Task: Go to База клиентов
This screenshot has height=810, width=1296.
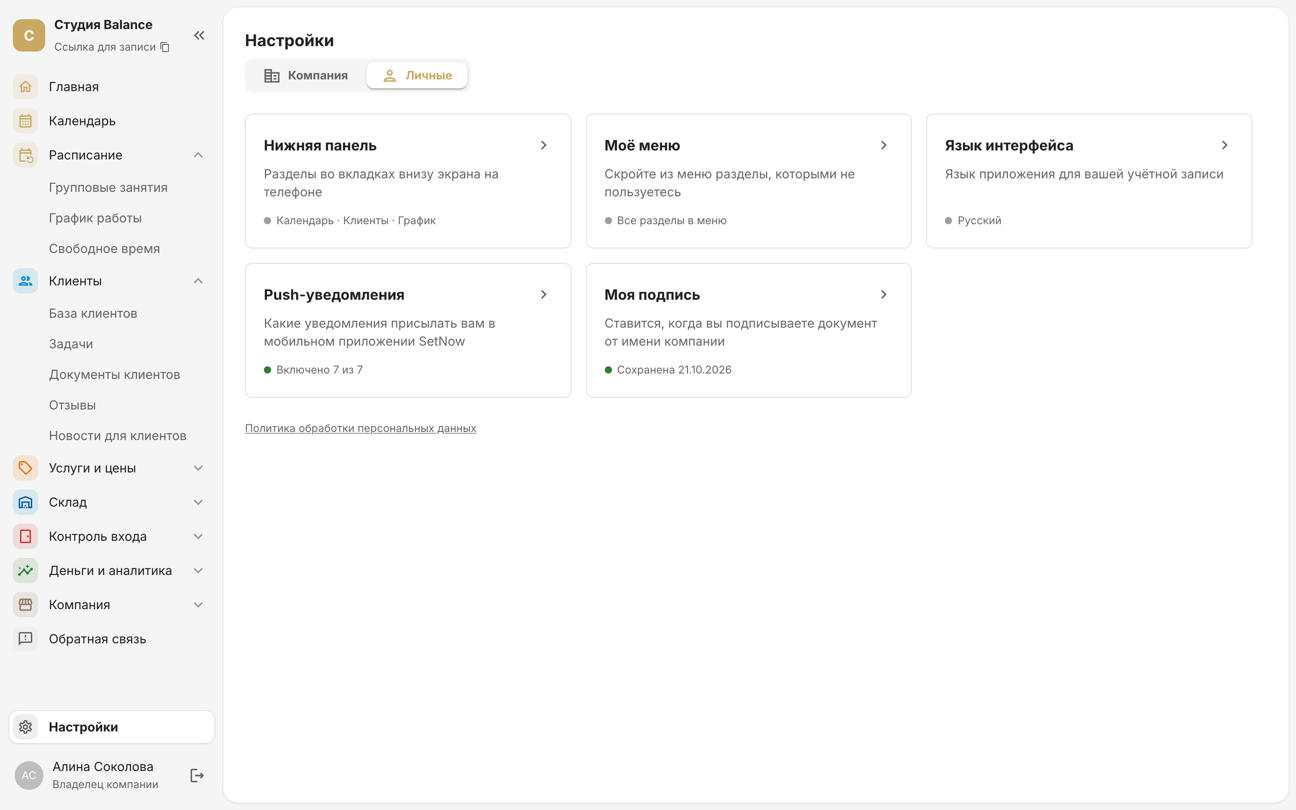Action: click(x=93, y=313)
